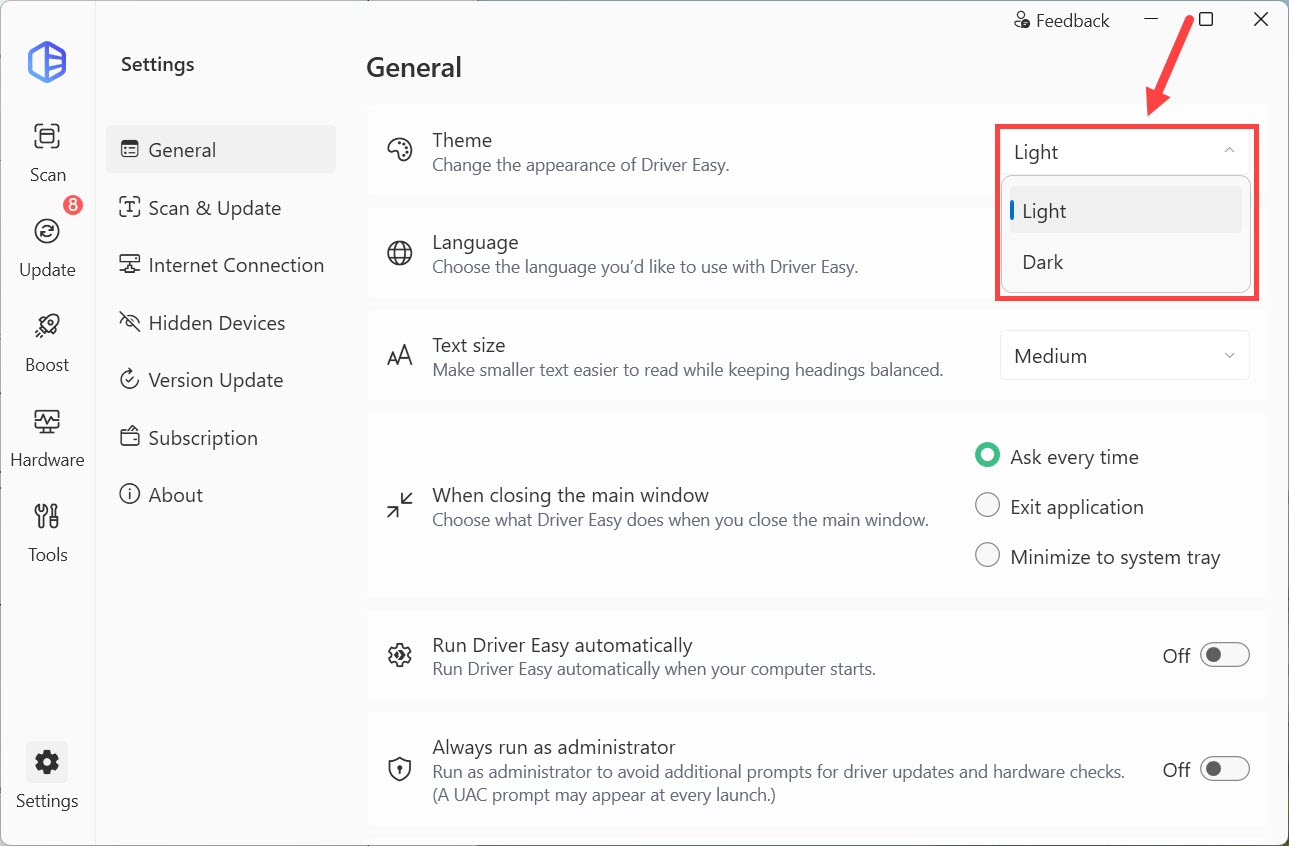Click the Feedback headset icon
This screenshot has width=1289, height=846.
click(x=1022, y=20)
